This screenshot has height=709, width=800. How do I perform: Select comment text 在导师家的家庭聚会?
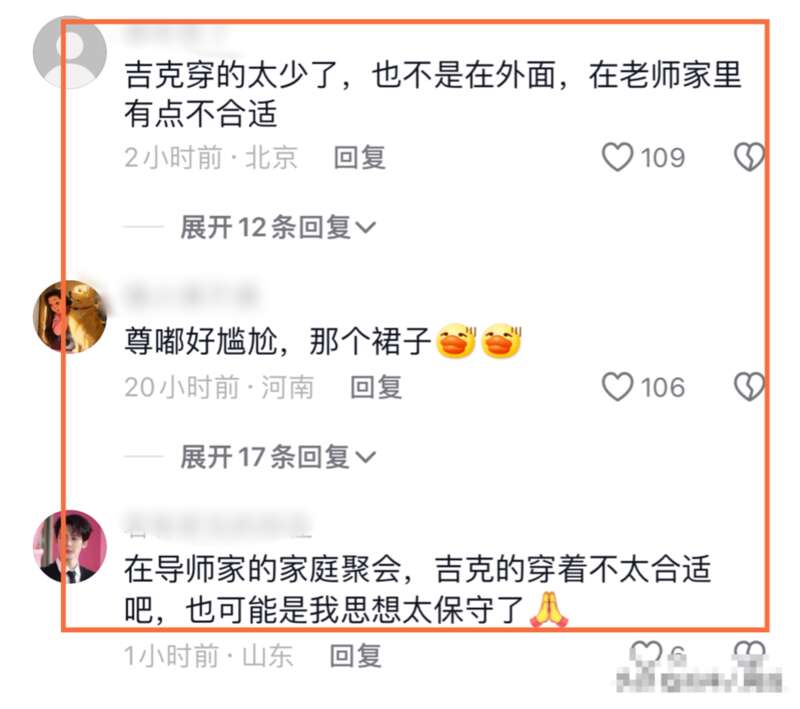[x=262, y=570]
